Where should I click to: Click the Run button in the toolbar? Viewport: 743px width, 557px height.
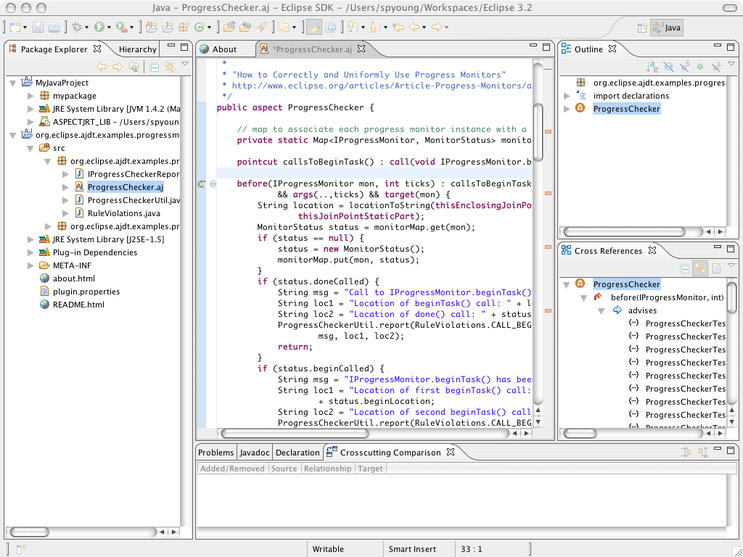click(x=98, y=27)
